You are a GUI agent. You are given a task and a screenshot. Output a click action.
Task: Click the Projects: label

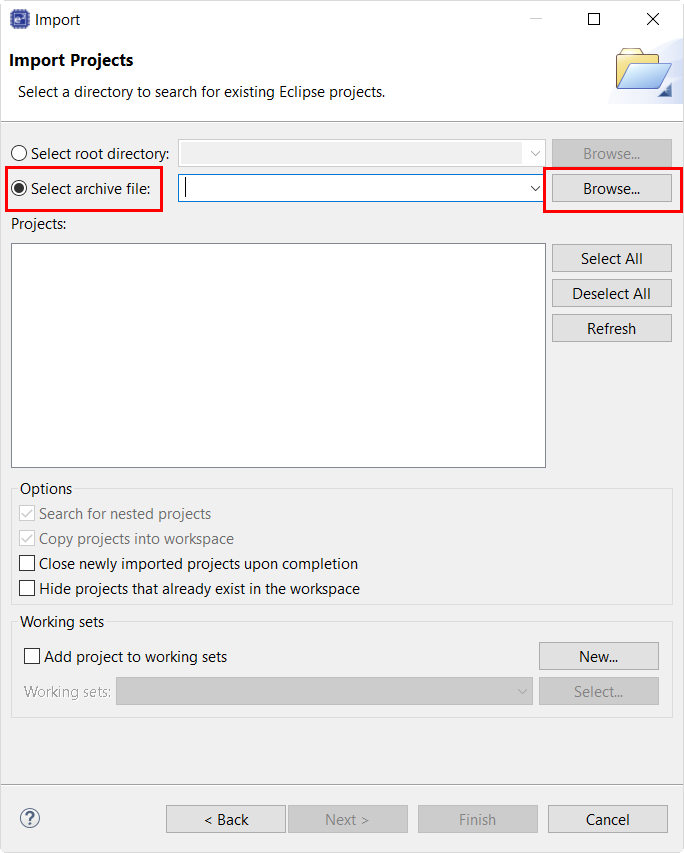[x=39, y=224]
